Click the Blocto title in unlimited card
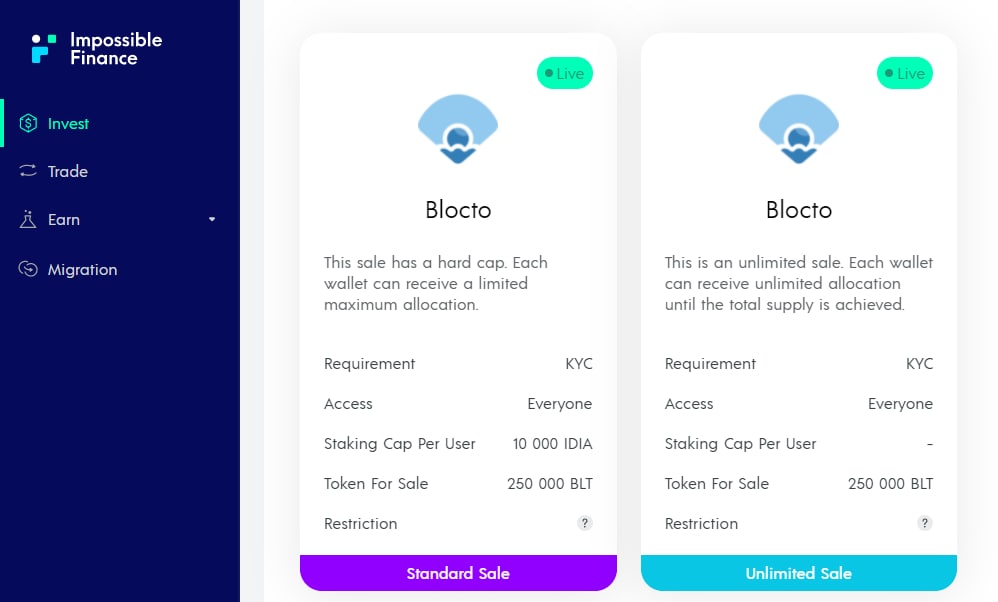Viewport: 998px width, 602px height. pyautogui.click(x=798, y=210)
